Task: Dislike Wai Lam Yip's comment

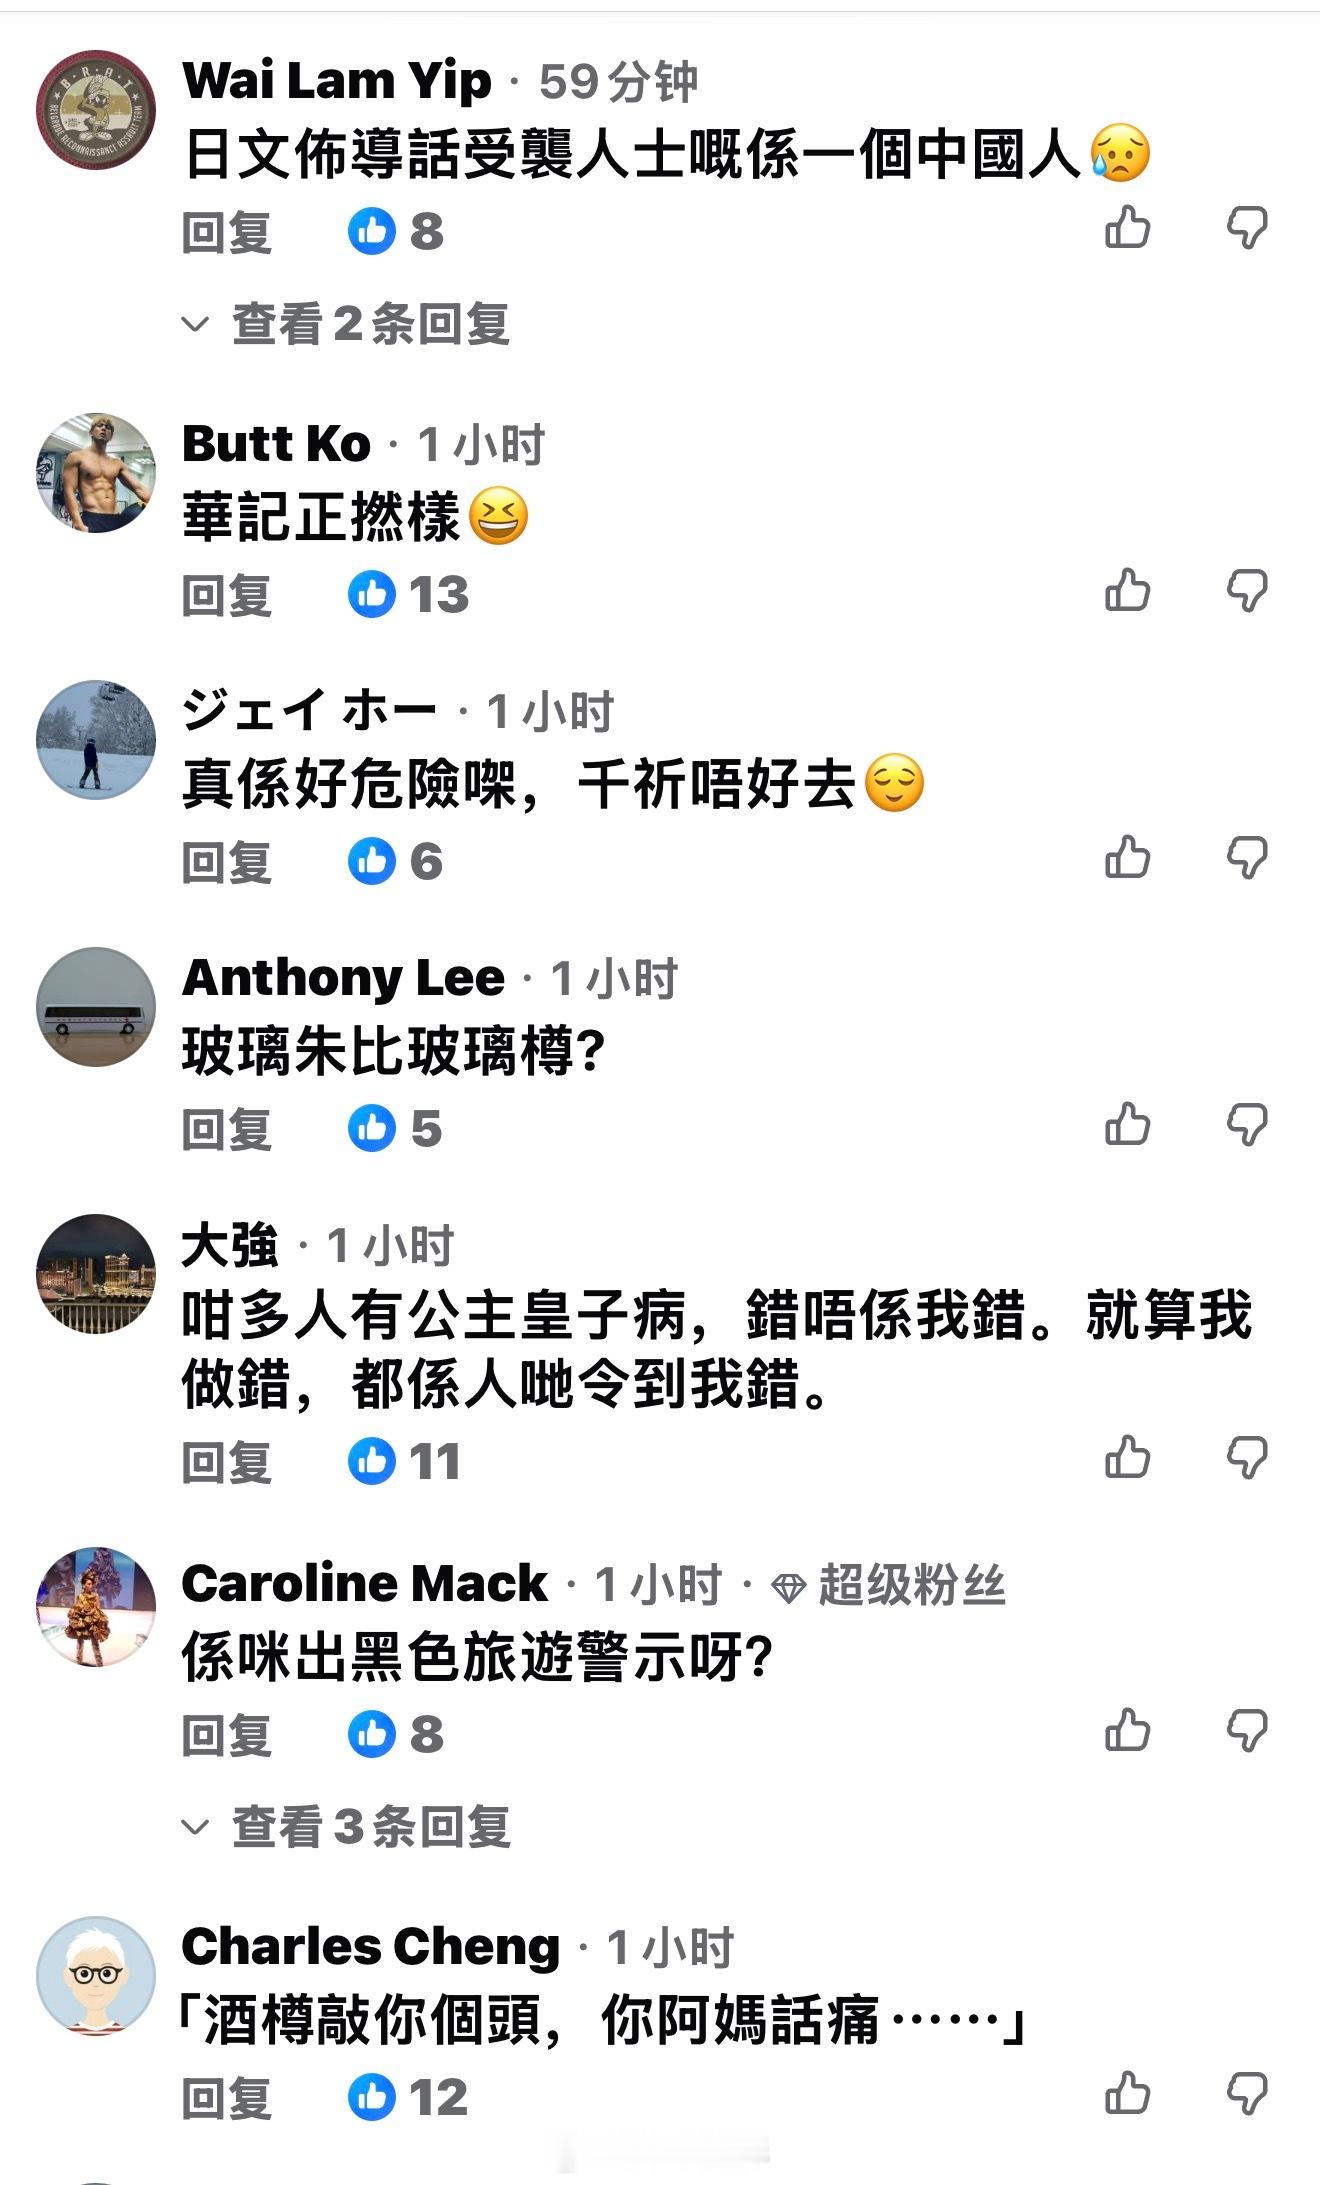Action: pyautogui.click(x=1247, y=229)
